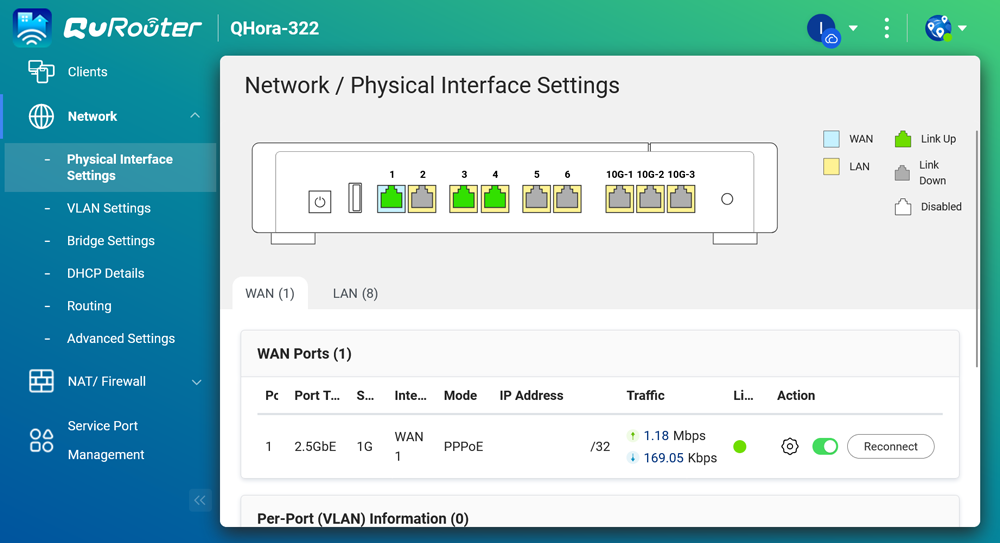Click the QuRouter logo icon
The image size is (1000, 543).
coord(33,28)
